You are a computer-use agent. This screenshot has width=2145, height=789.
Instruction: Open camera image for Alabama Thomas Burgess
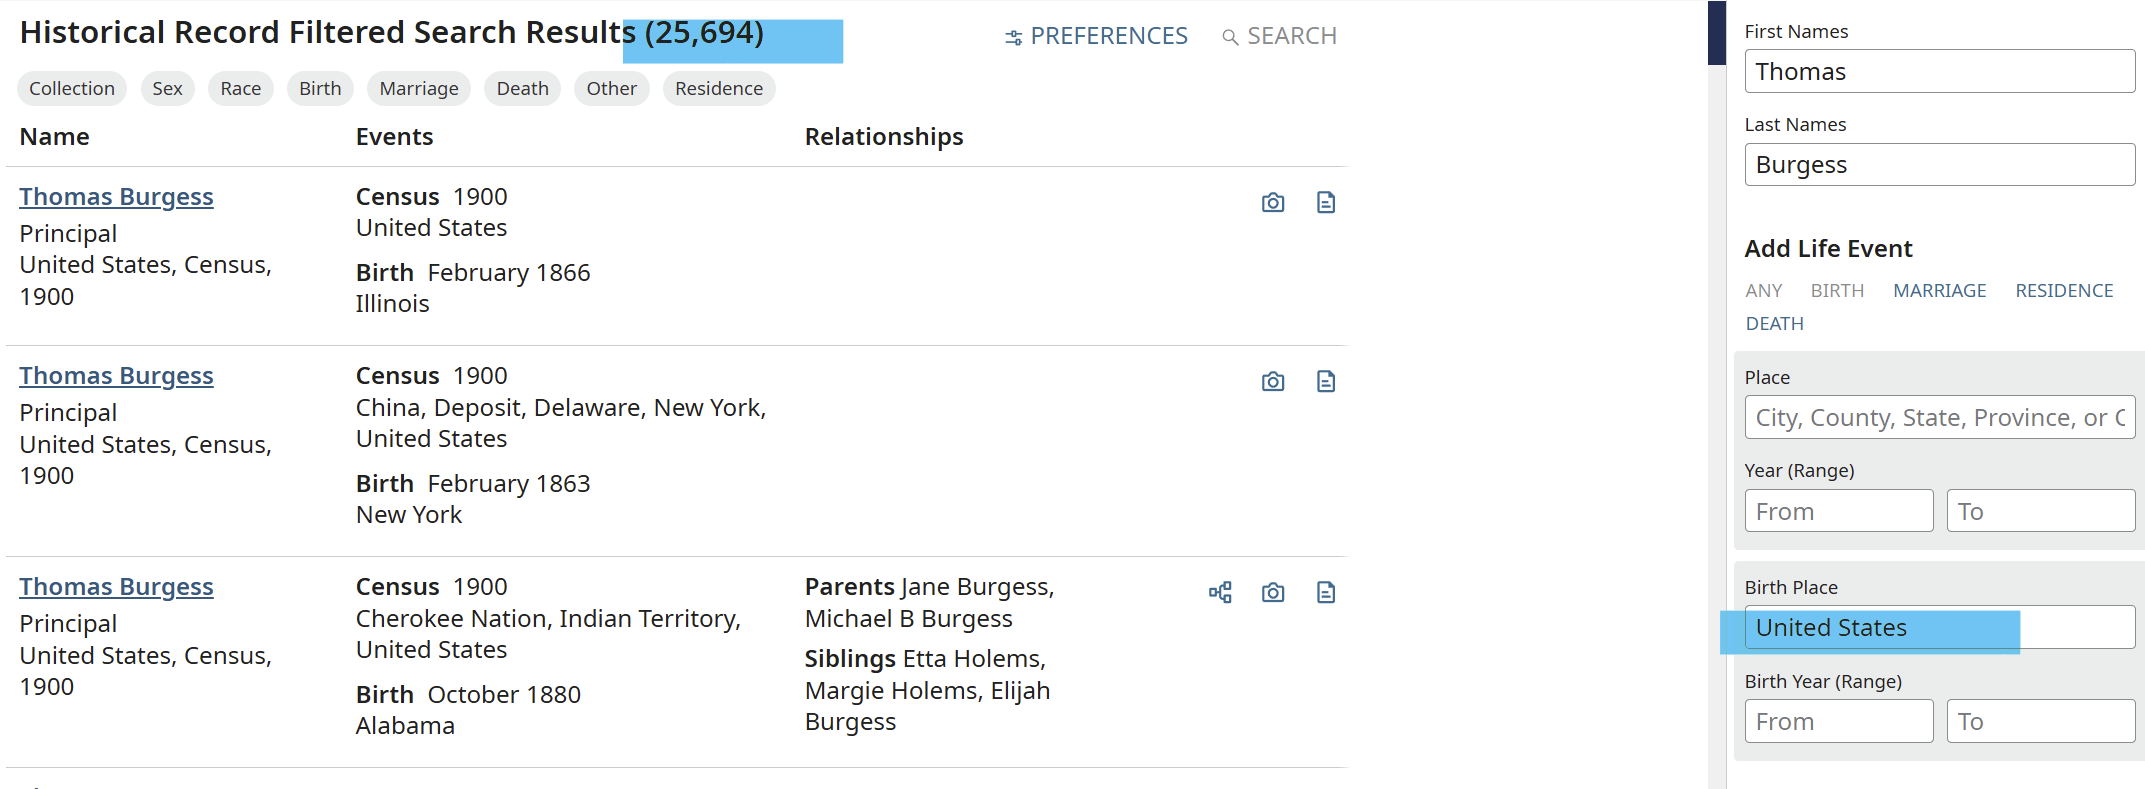pos(1273,593)
